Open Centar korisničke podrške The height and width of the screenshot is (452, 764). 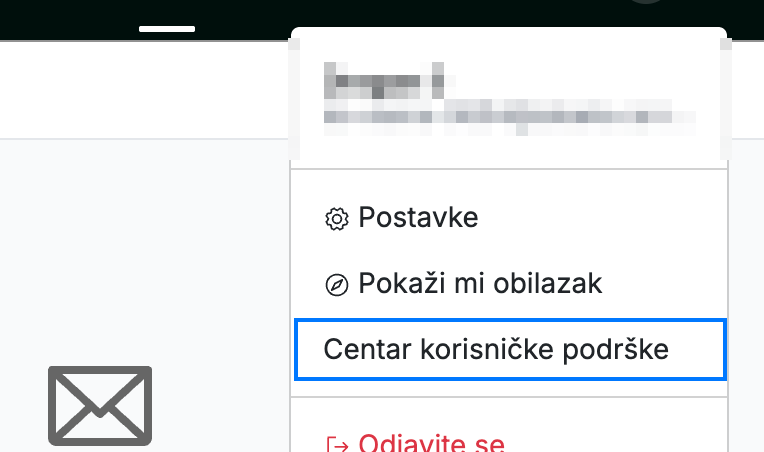tap(510, 349)
